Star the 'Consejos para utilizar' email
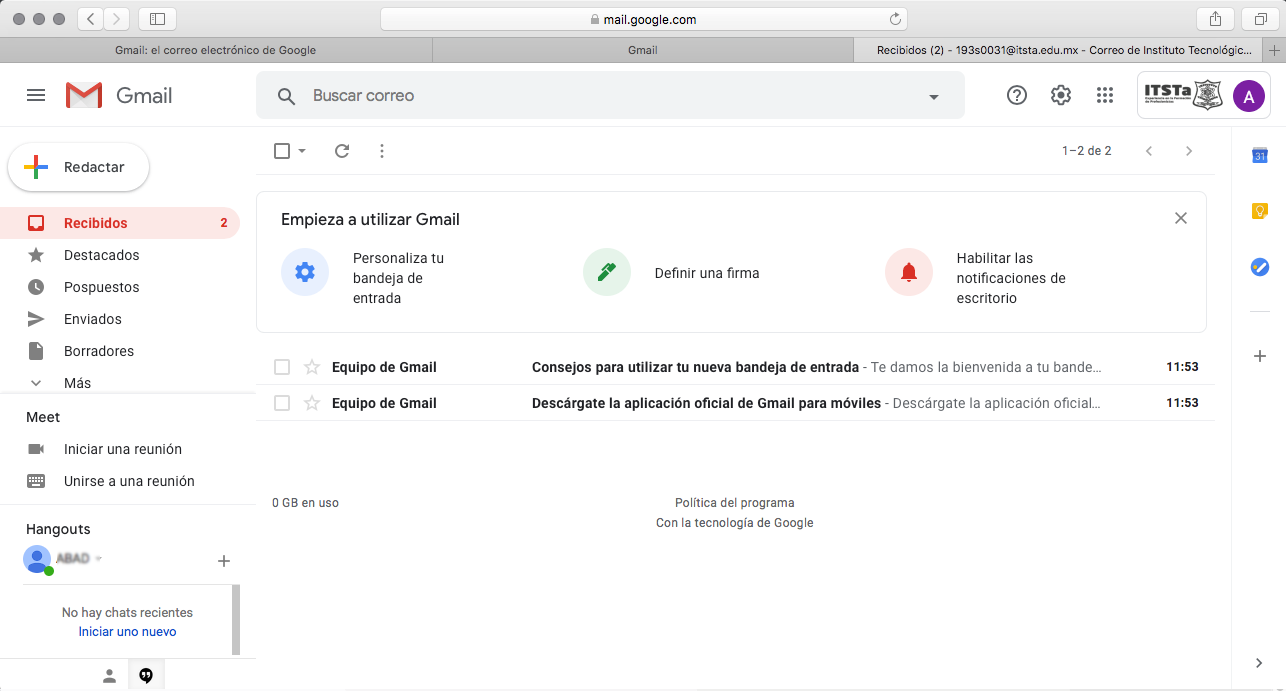 [x=312, y=367]
